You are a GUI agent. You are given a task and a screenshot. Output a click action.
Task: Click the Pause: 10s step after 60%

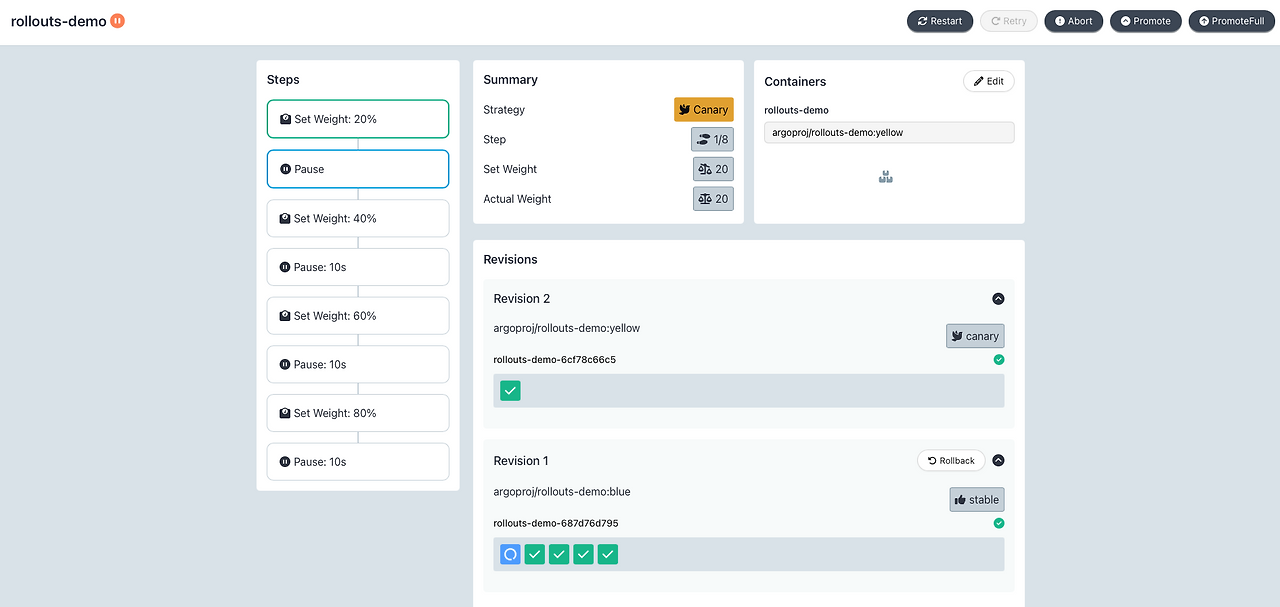[x=358, y=364]
